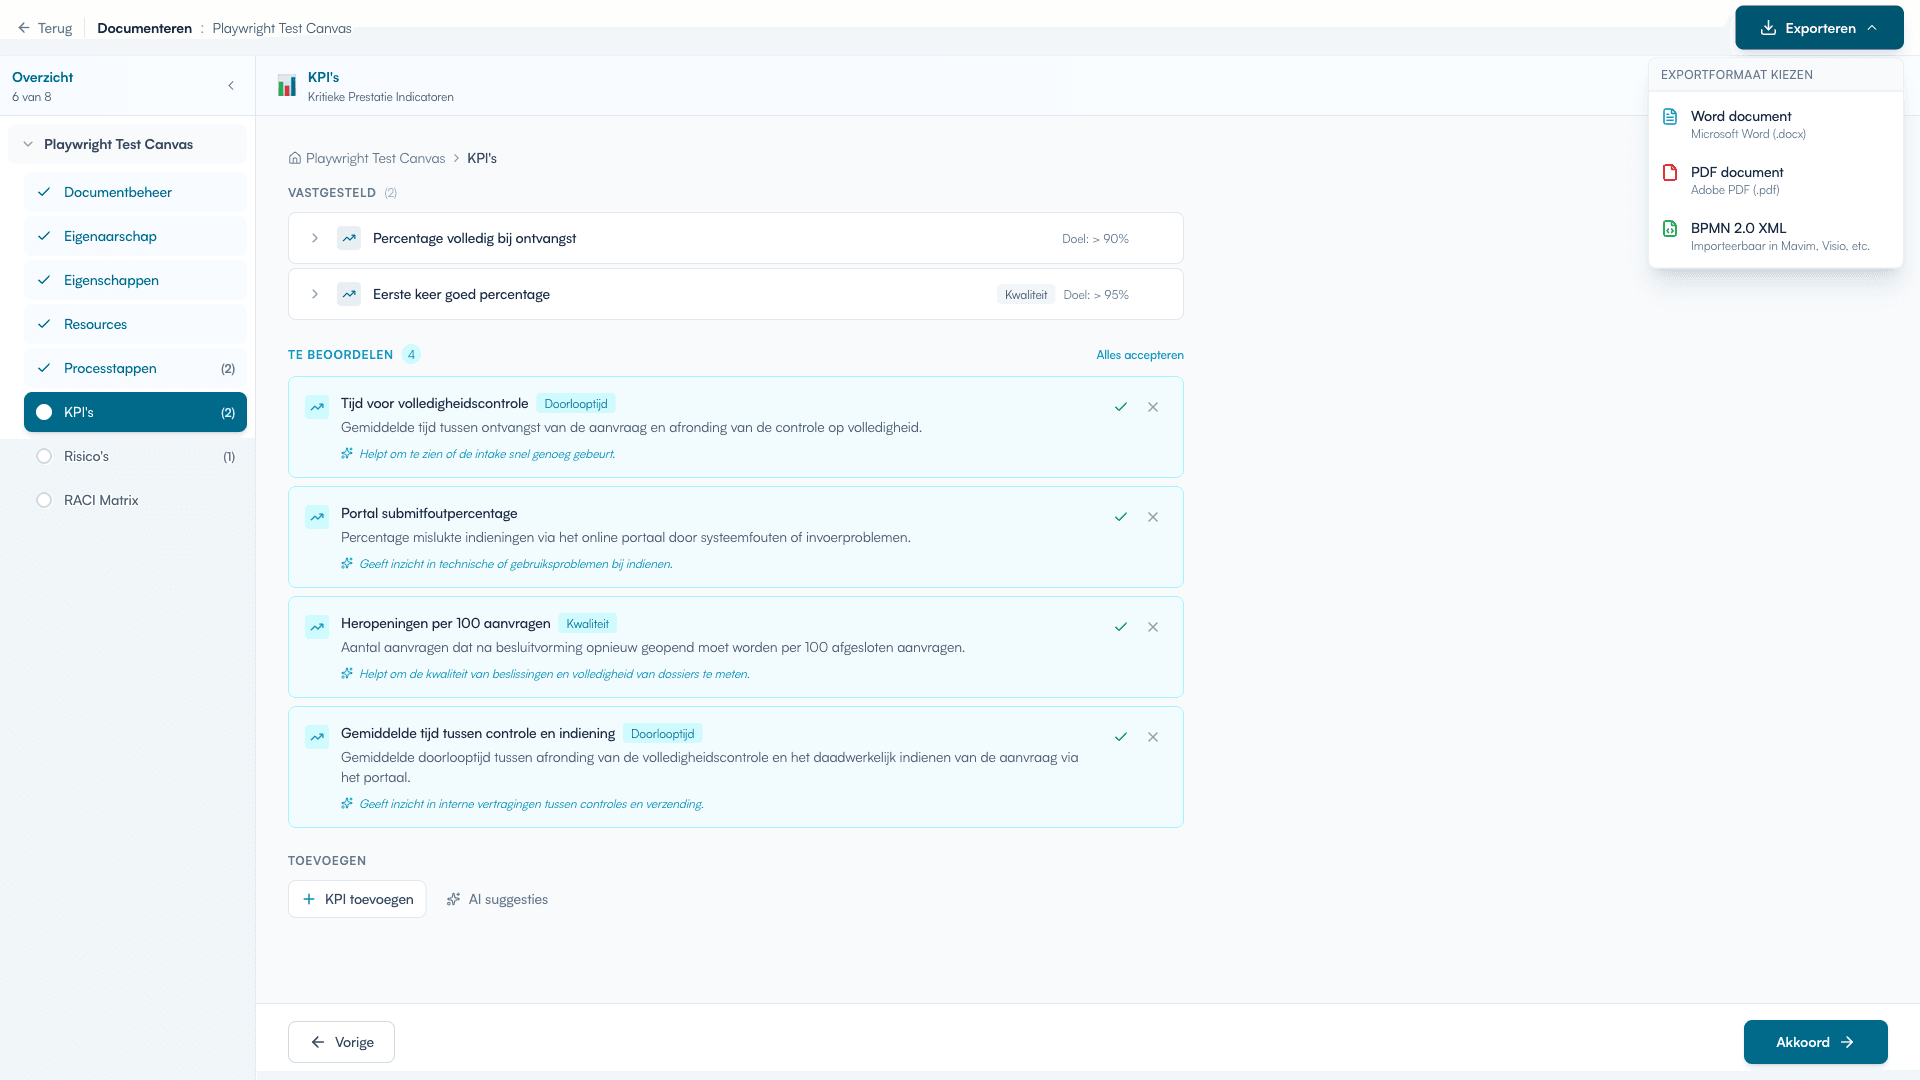Accept Heropeningen per 100 aanvragen KPI
The image size is (1920, 1080).
pos(1121,627)
